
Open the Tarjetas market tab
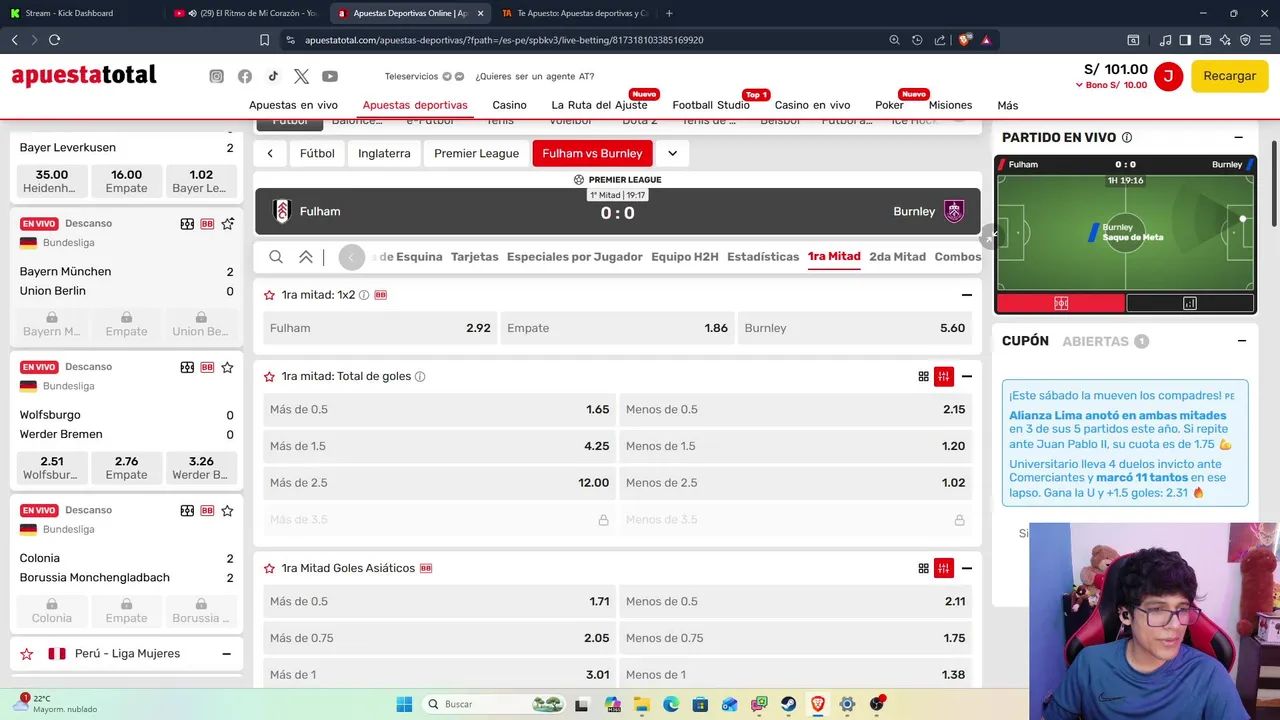475,257
